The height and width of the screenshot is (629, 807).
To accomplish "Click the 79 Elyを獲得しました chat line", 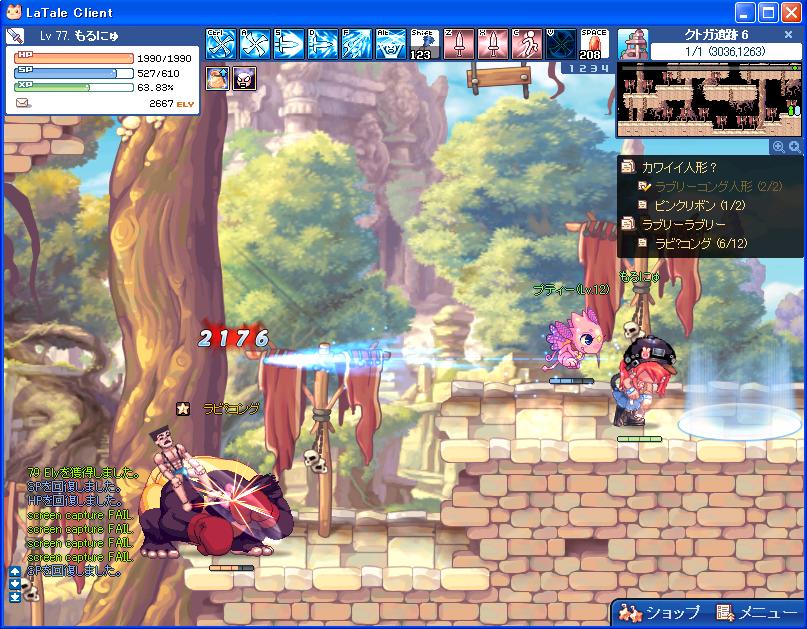I will click(83, 473).
